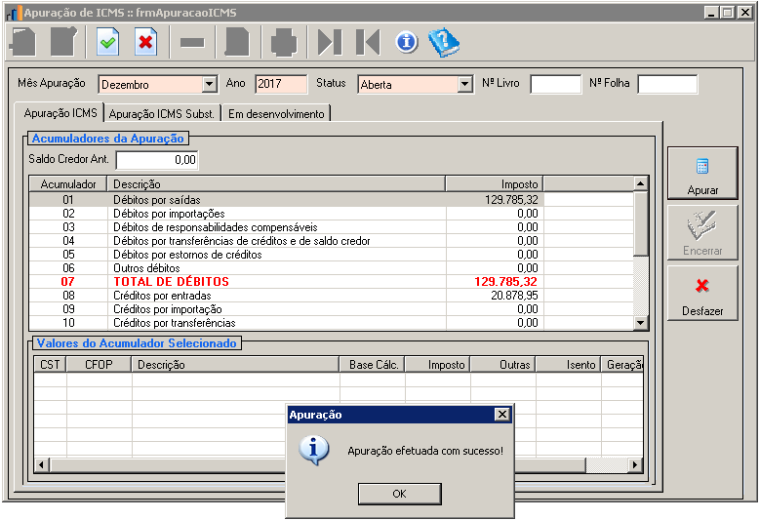Screen dimensions: 760x520
Task: Select row Débitos por saídas
Action: click(331, 200)
